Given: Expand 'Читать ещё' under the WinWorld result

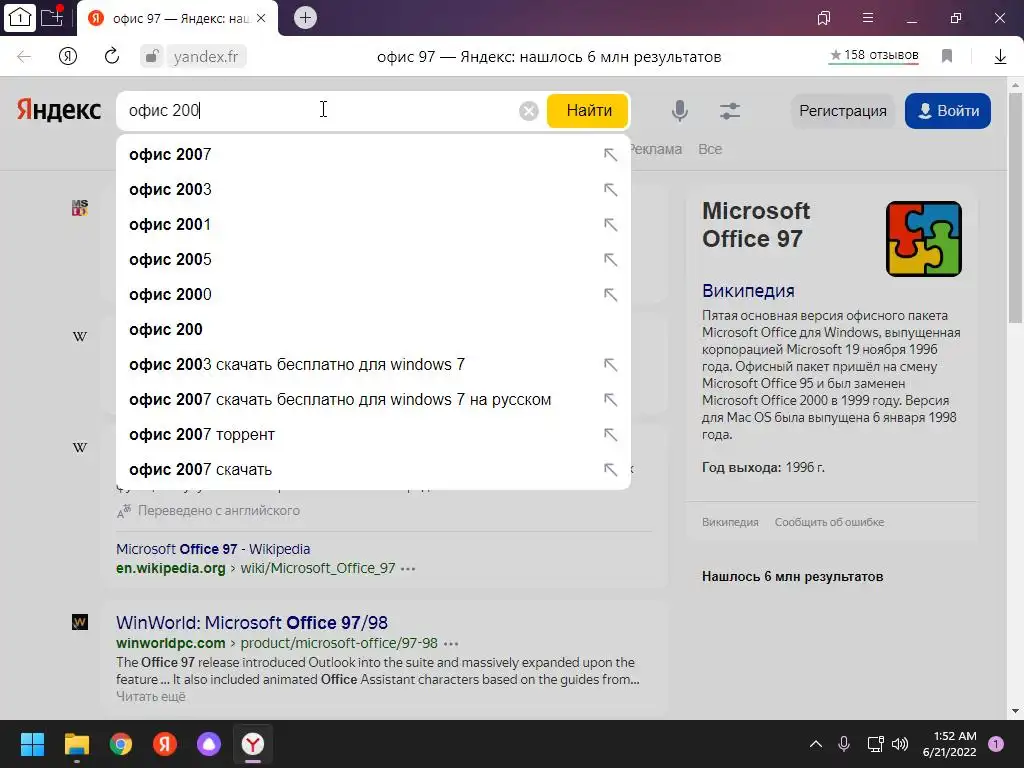Looking at the screenshot, I should [x=151, y=697].
